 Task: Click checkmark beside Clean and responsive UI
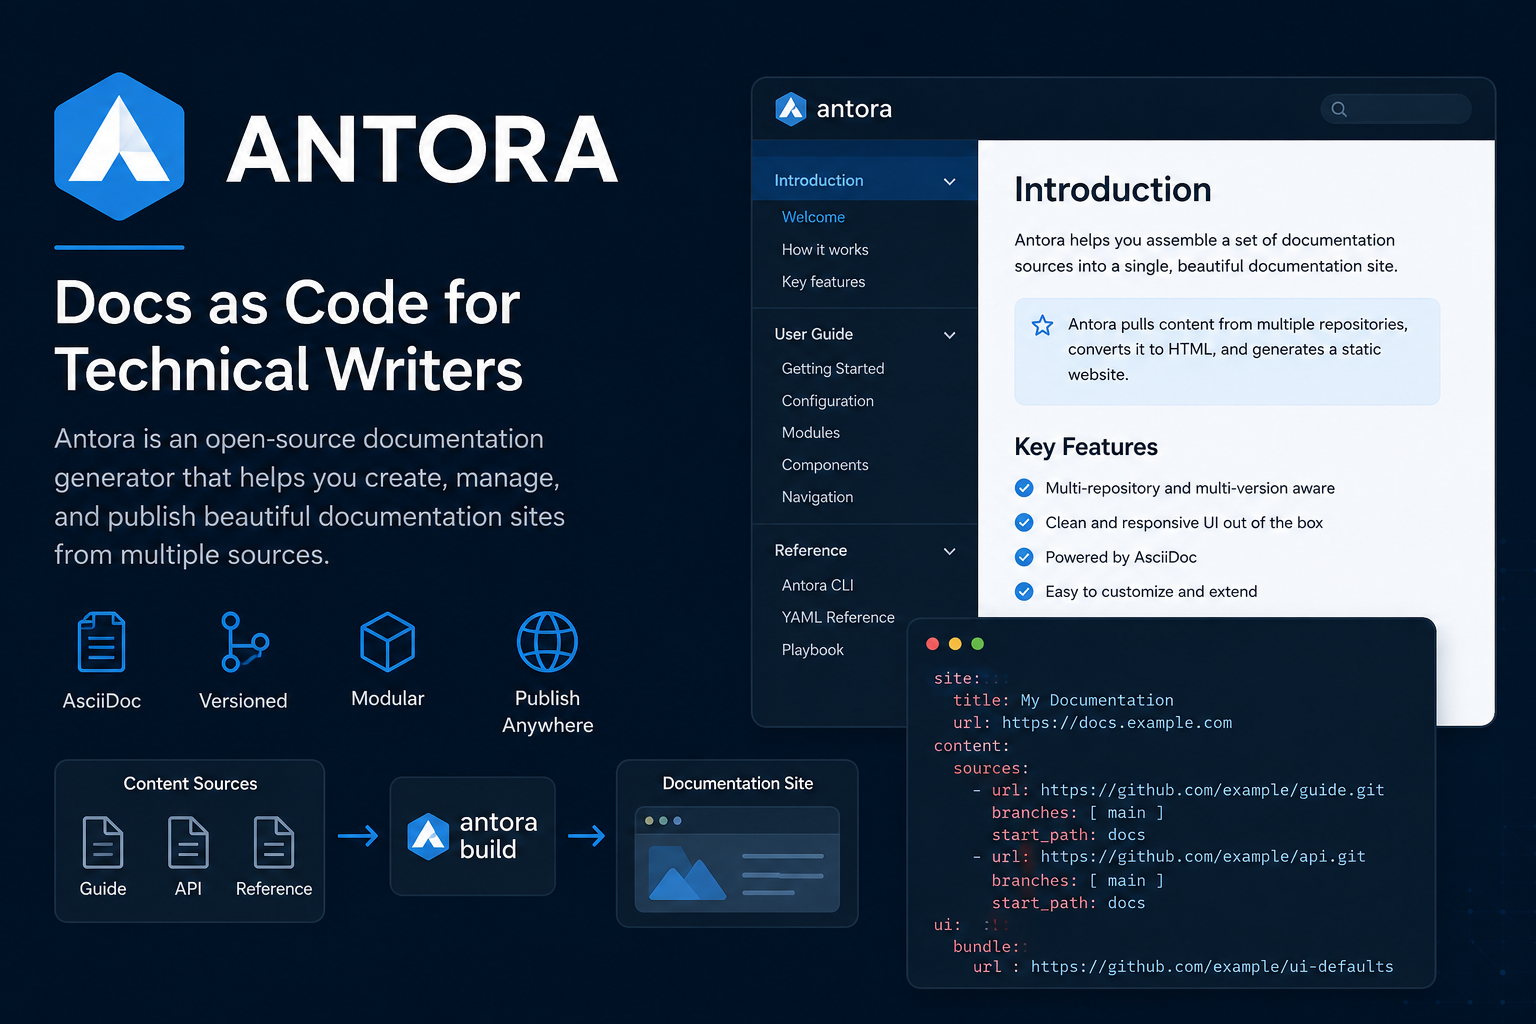point(1024,522)
